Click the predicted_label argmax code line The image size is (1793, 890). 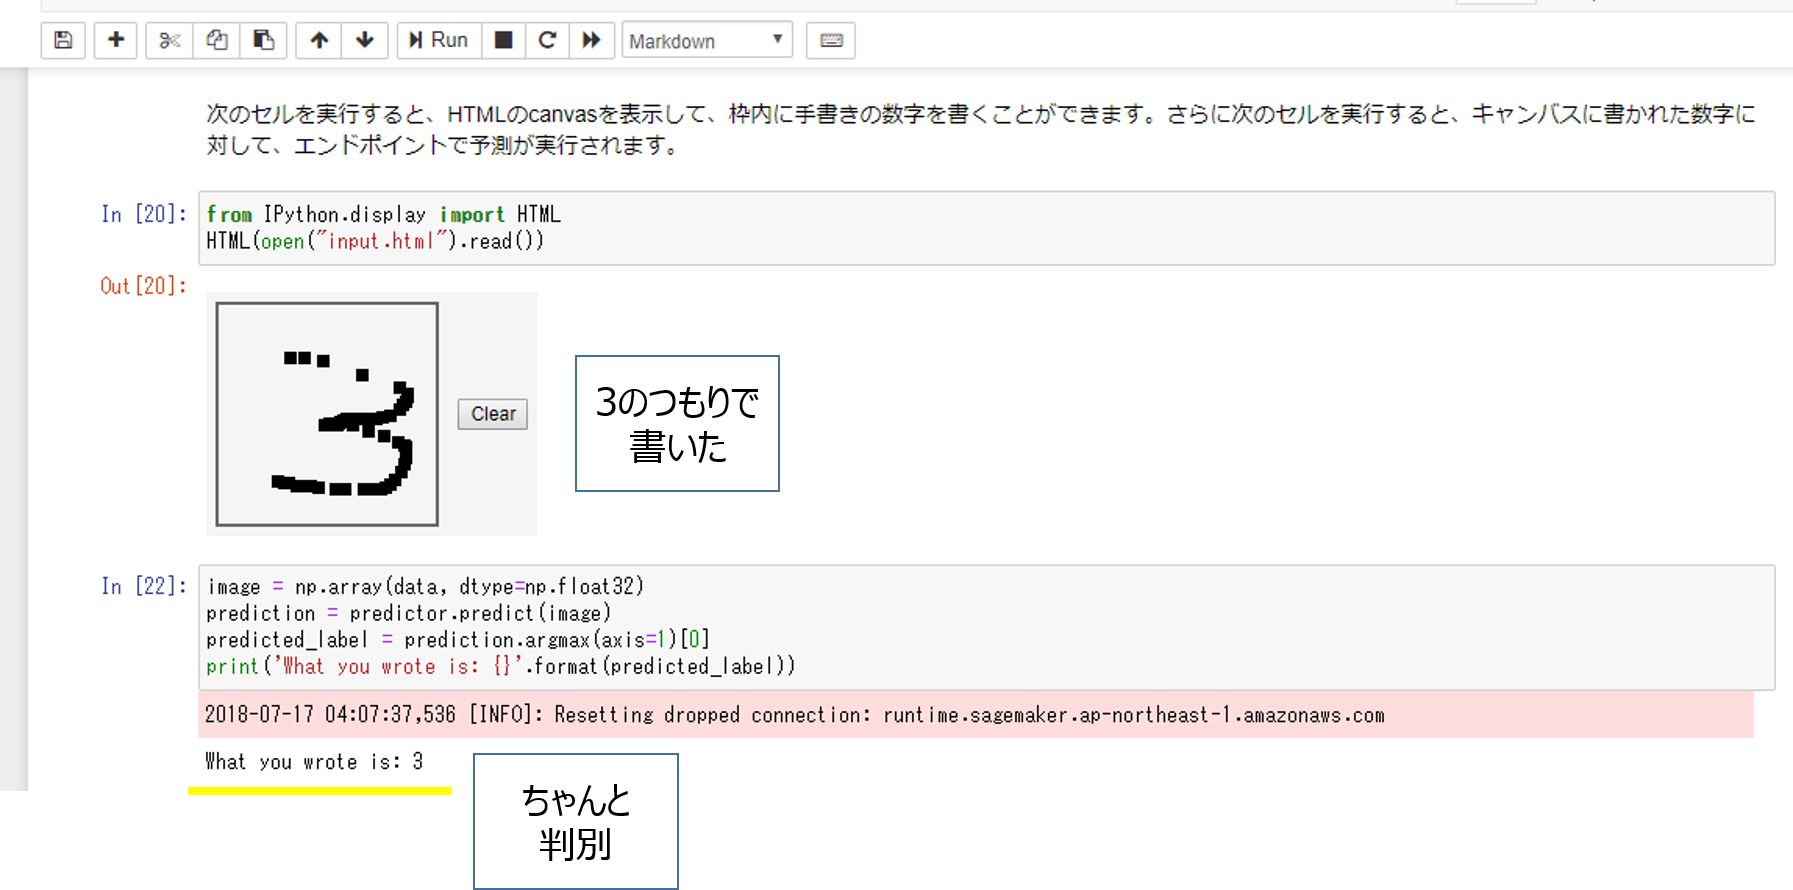click(x=458, y=640)
